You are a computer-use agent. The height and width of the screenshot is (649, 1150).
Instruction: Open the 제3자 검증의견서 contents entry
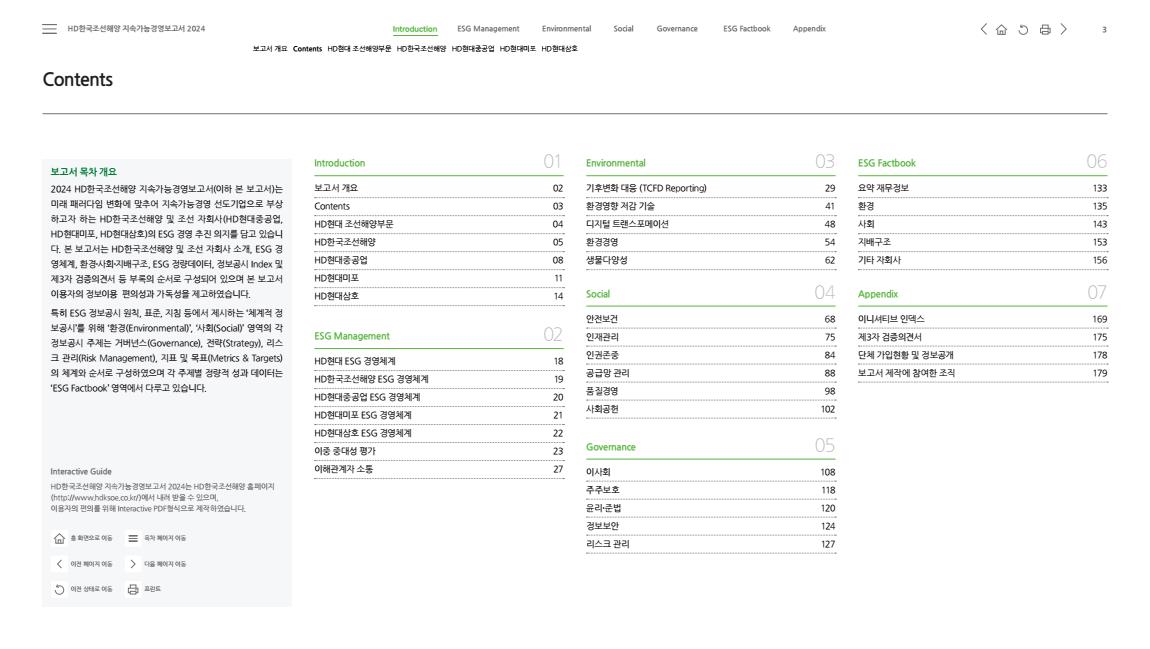pos(892,337)
